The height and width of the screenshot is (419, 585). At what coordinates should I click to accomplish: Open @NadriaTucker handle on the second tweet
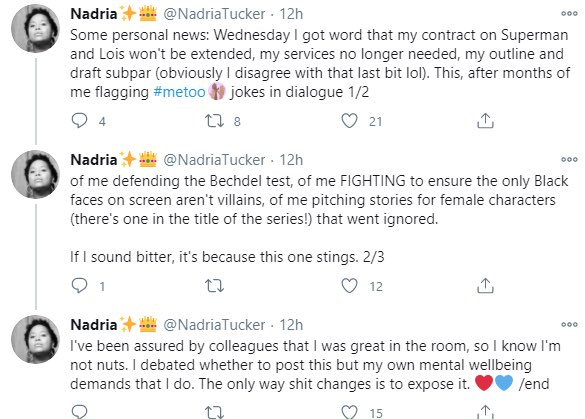click(214, 160)
